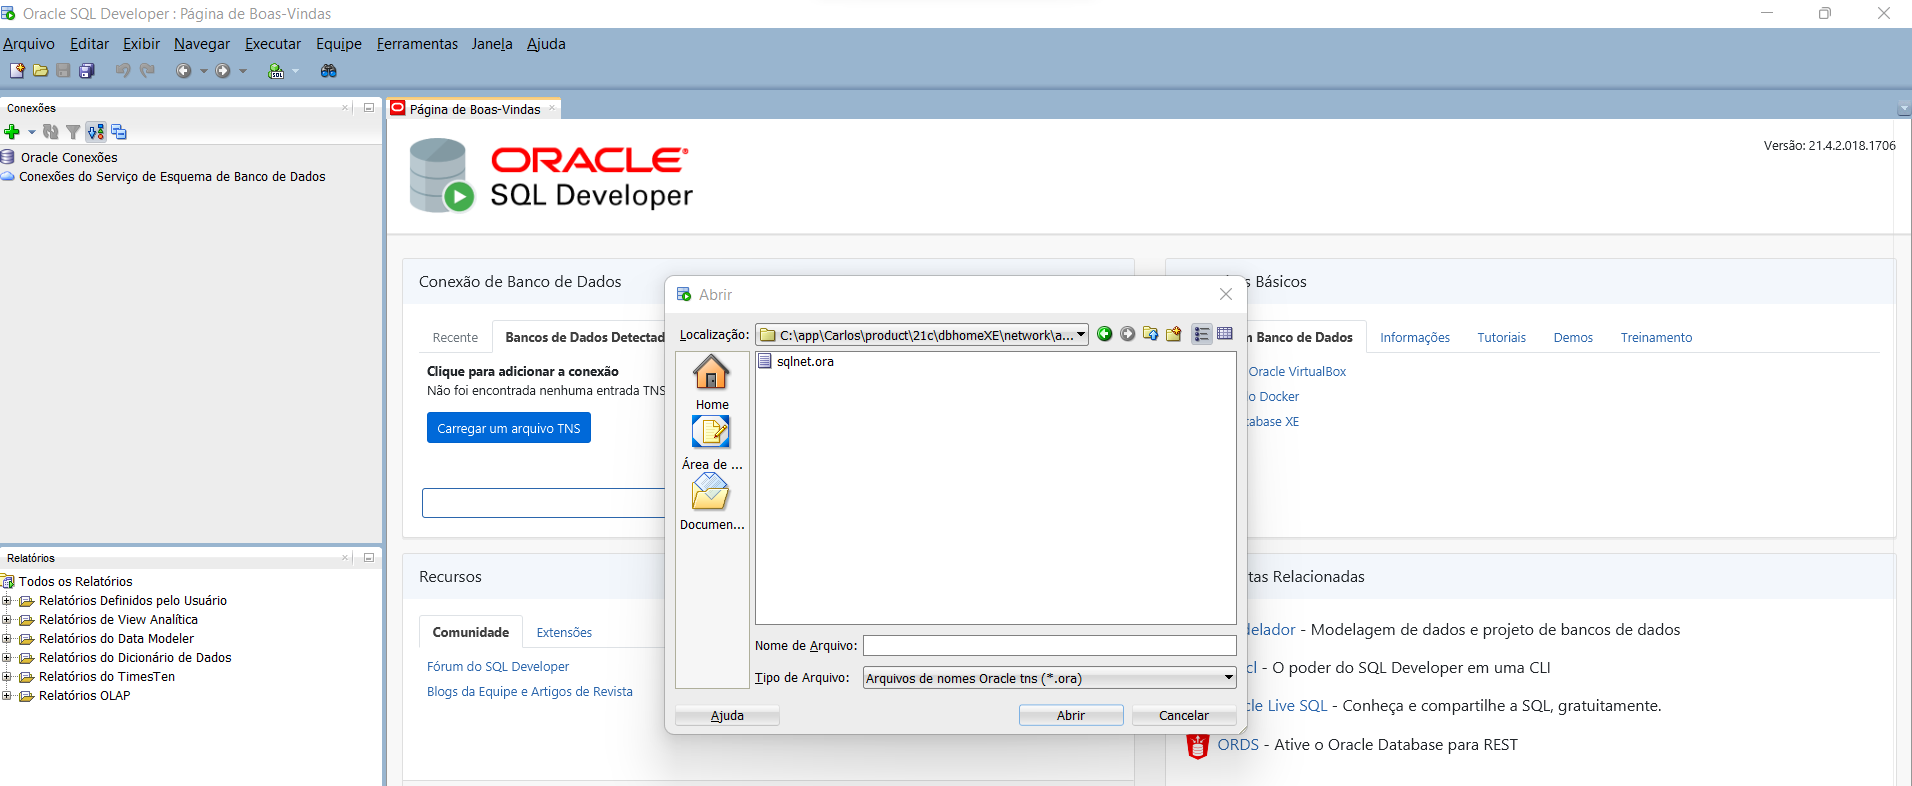Expand Relatórios do TimesTen node

coord(7,677)
